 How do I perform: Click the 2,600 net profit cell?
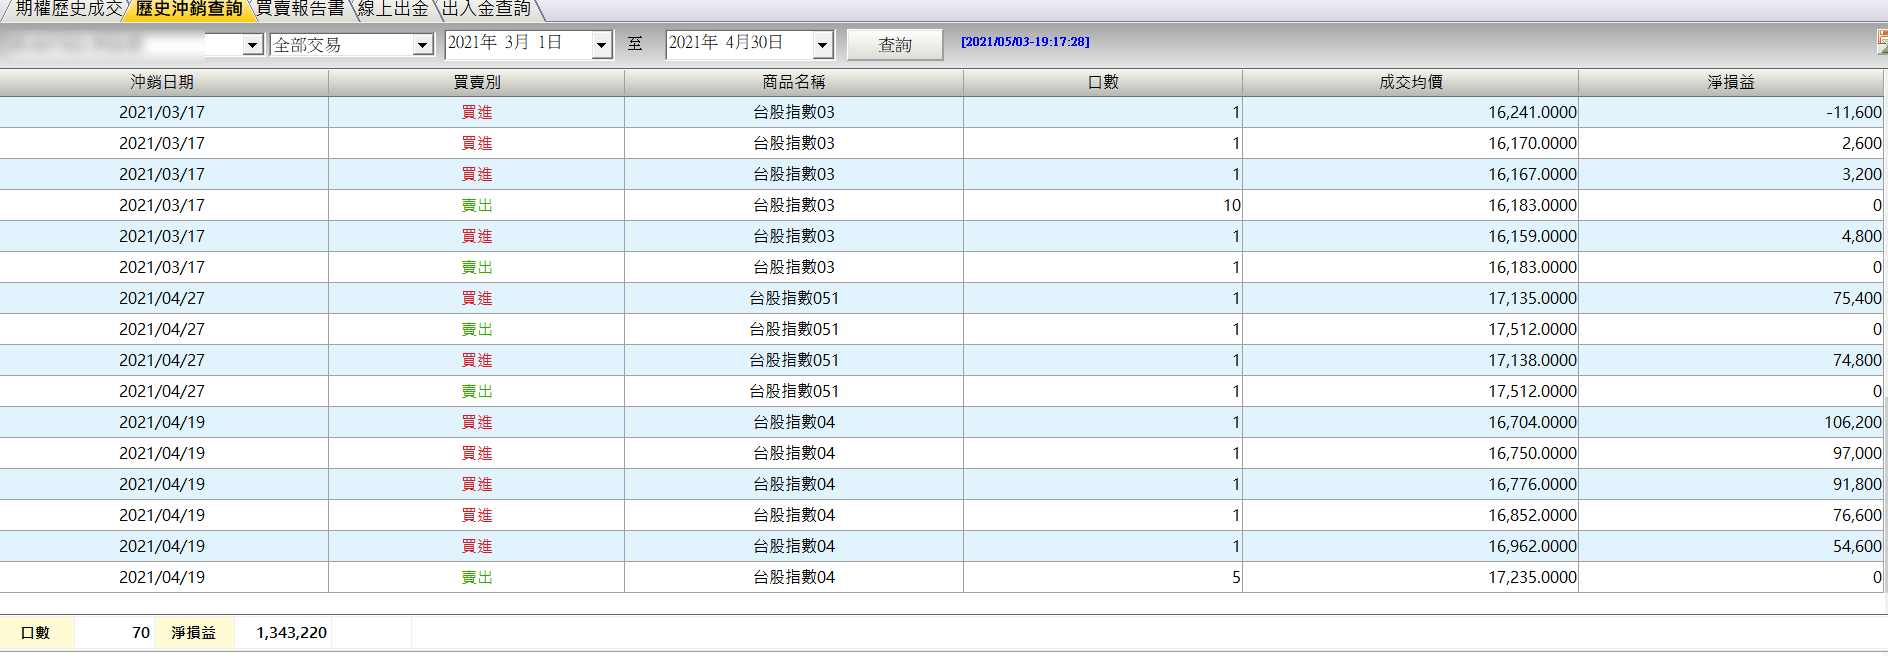point(1731,143)
